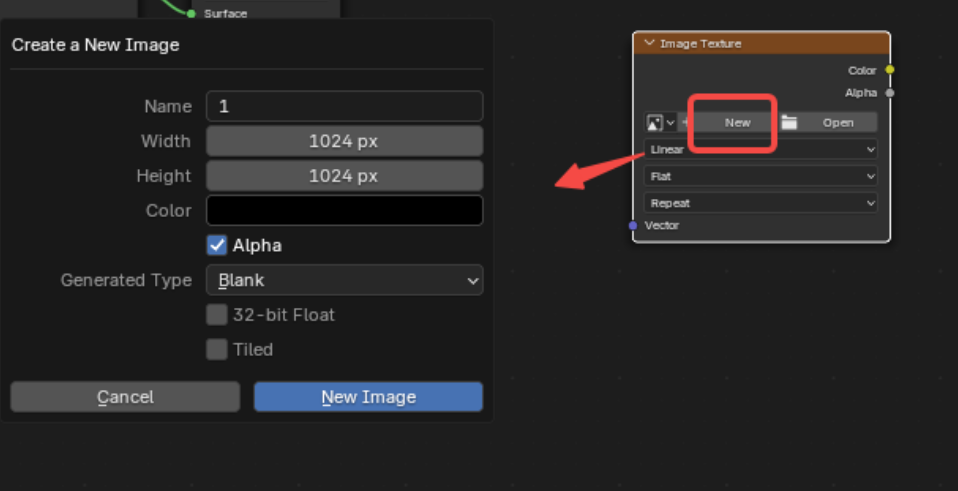Click the gray Alpha output socket
Screen dimensions: 958x491
890,93
